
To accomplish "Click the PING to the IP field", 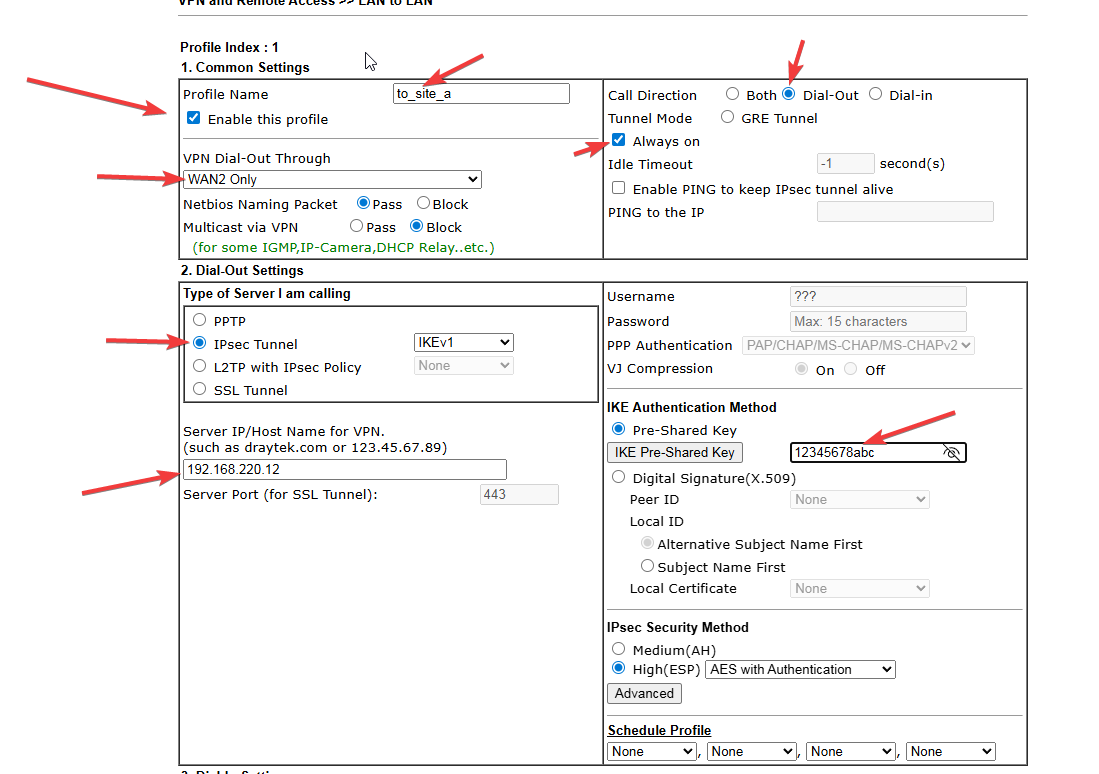I will point(905,212).
